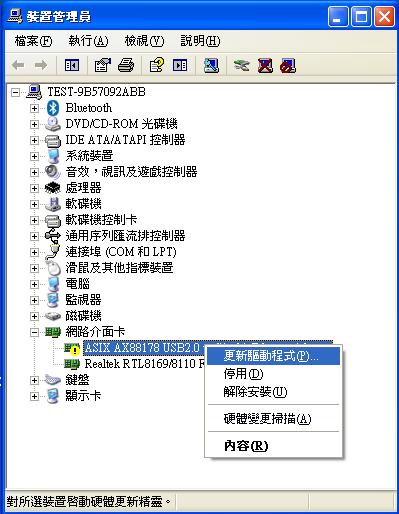Maximize the 裝置管理員 window
The height and width of the screenshot is (514, 399).
pyautogui.click(x=361, y=16)
